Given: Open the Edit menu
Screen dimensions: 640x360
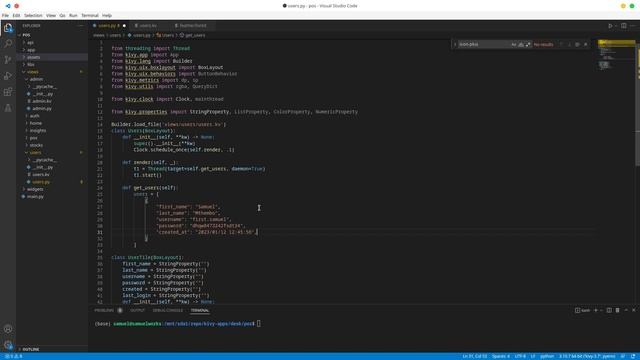Looking at the screenshot, I should tap(16, 16).
